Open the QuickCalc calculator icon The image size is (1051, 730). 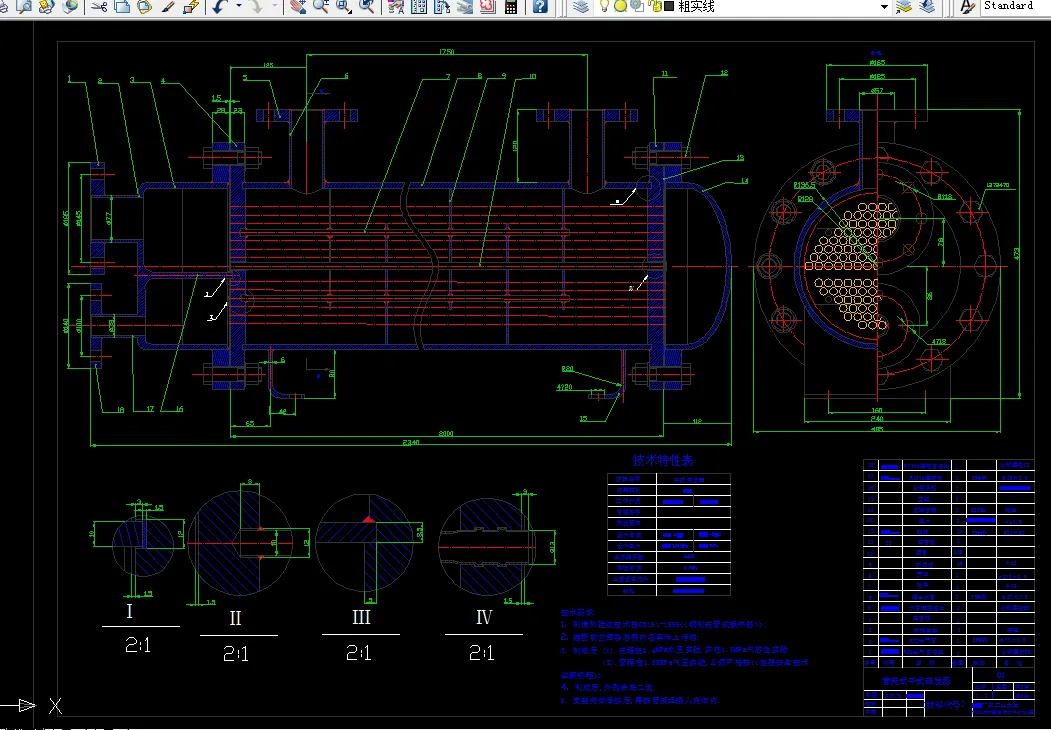[511, 7]
